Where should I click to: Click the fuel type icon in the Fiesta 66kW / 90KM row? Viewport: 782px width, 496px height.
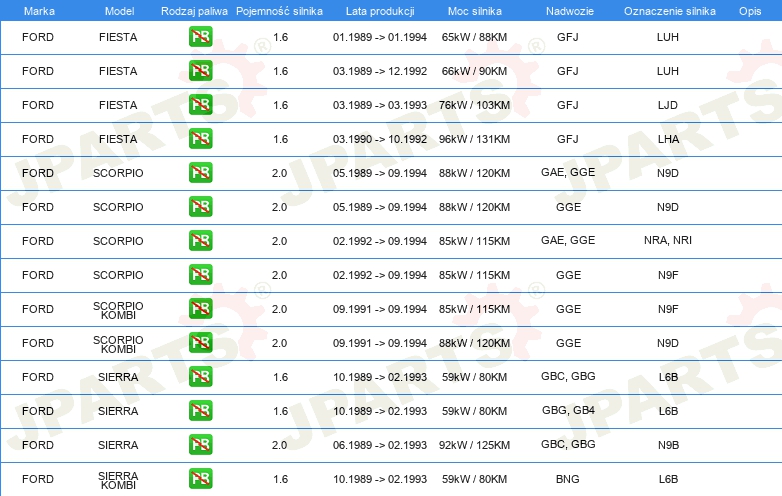click(x=200, y=71)
